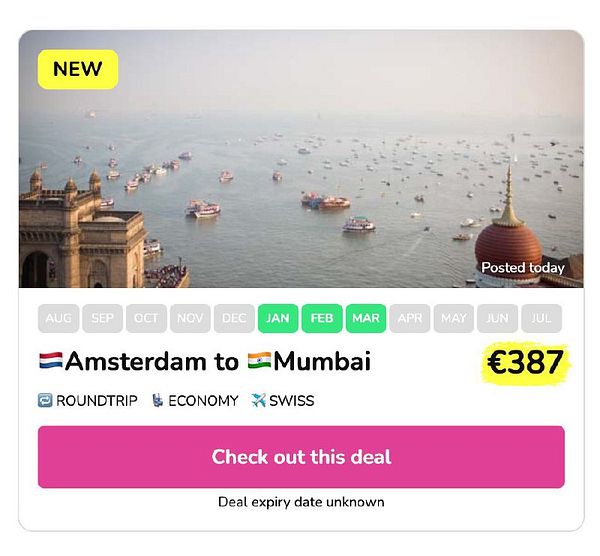This screenshot has height=556, width=600.
Task: Click the airplane icon beside SWISS
Action: coord(259,401)
